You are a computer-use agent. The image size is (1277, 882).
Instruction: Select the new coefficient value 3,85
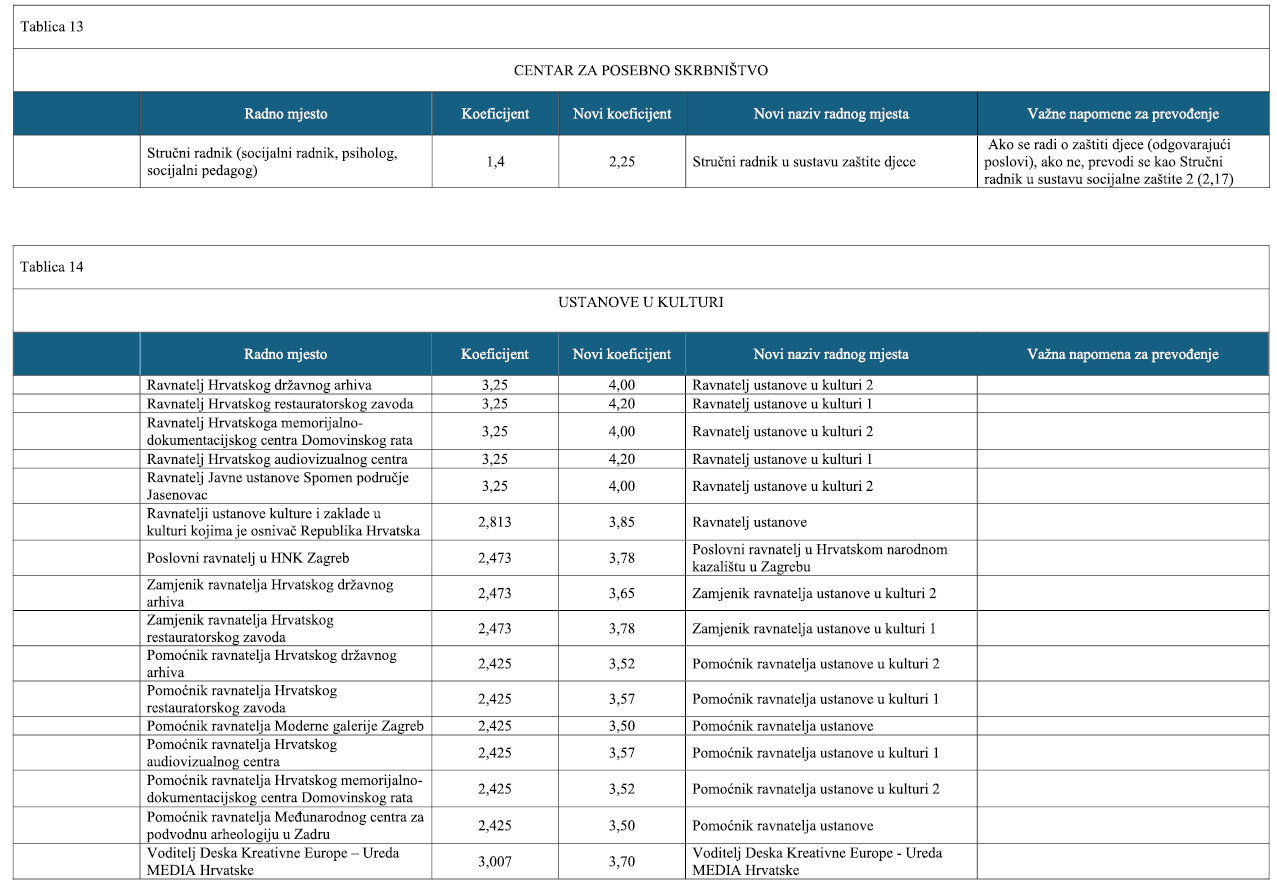pyautogui.click(x=622, y=522)
